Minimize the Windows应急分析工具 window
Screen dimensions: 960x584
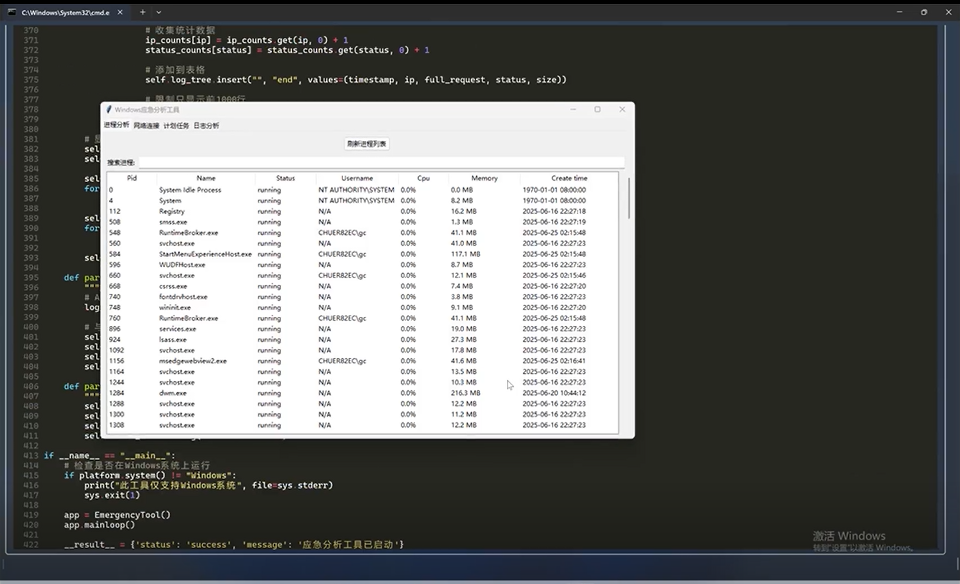[573, 110]
